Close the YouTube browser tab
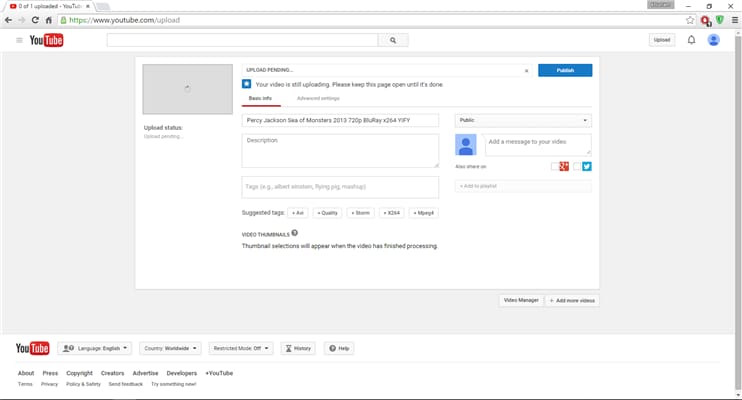 (88, 6)
